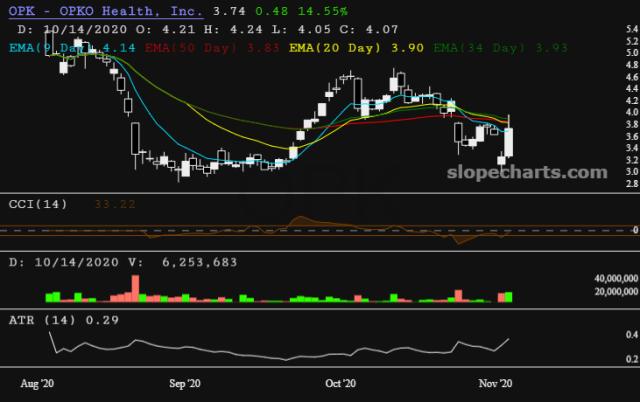Click the CCI(14) indicator label
Screen dimensions: 640x402
[x=39, y=204]
